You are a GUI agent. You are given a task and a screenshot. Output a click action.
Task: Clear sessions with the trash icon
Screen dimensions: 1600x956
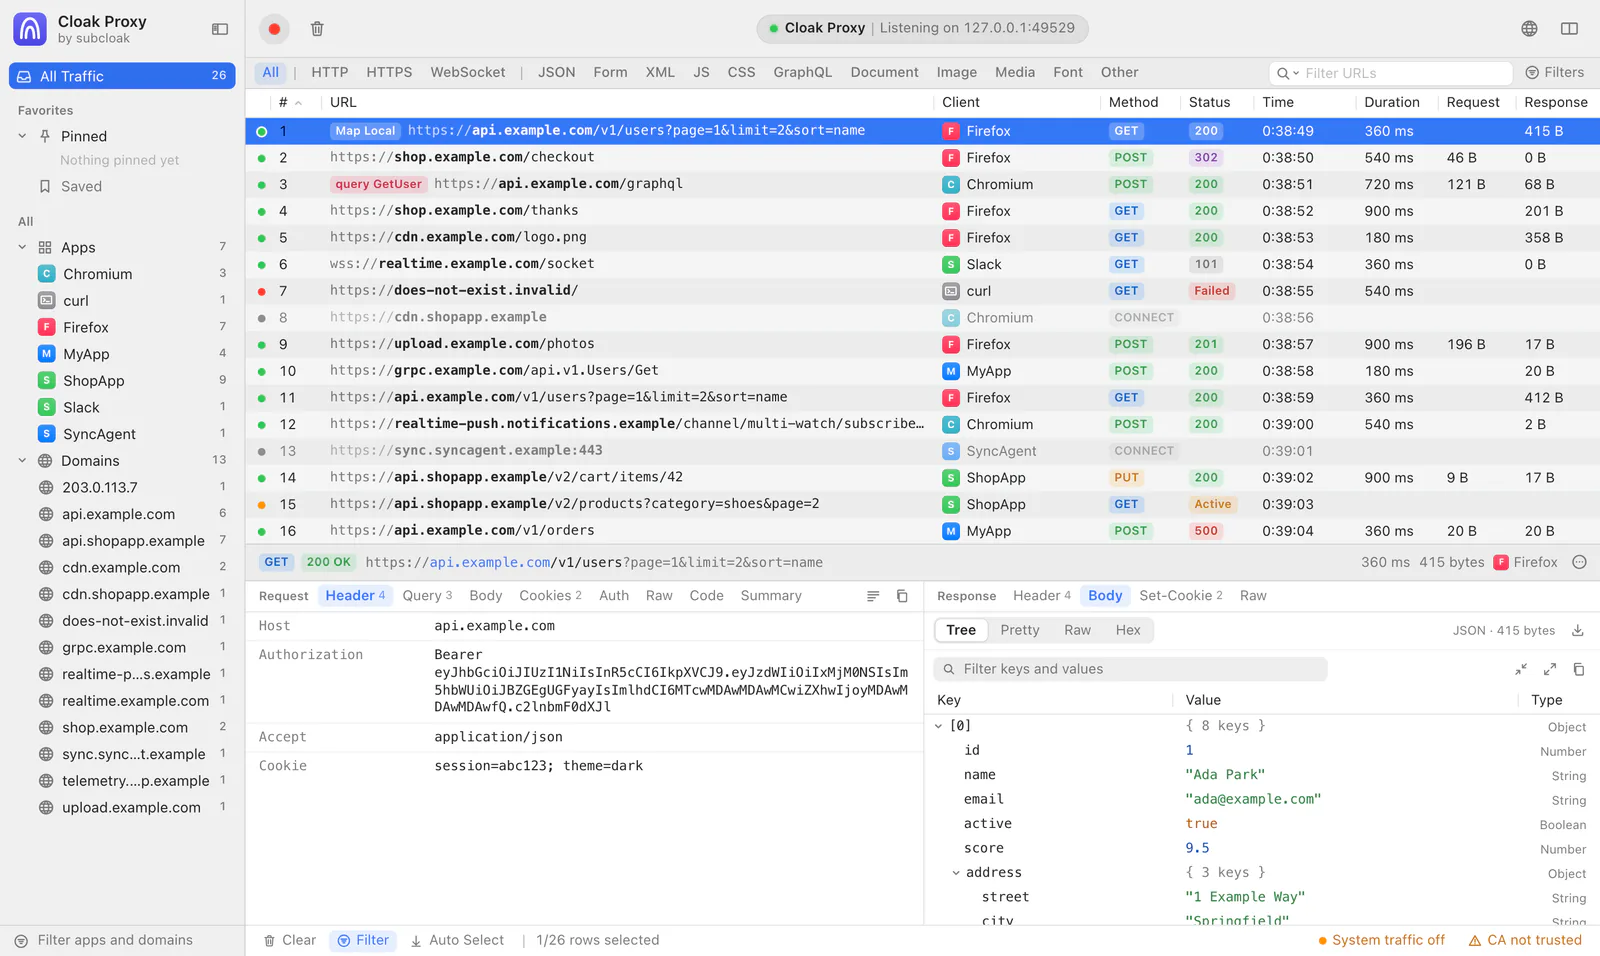point(317,29)
